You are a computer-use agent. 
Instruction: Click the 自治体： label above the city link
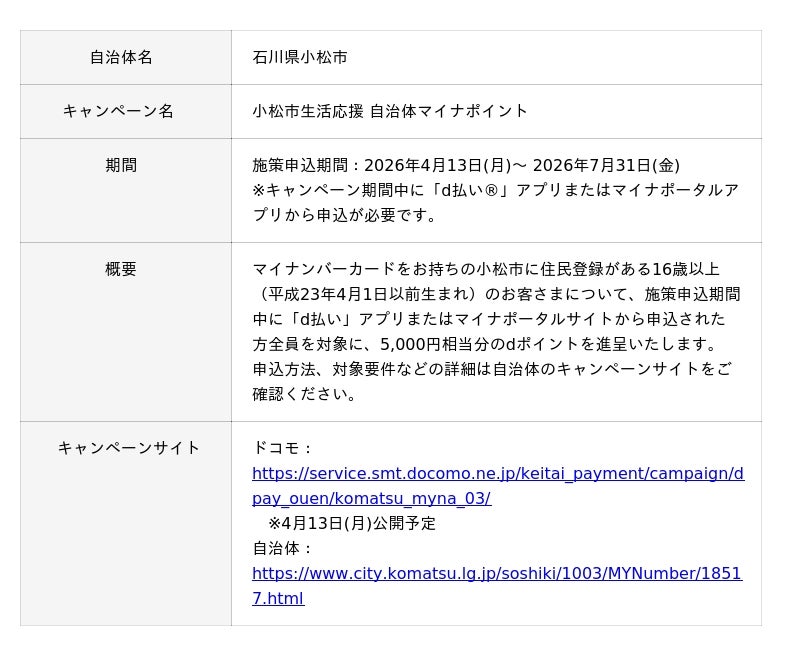coord(283,548)
